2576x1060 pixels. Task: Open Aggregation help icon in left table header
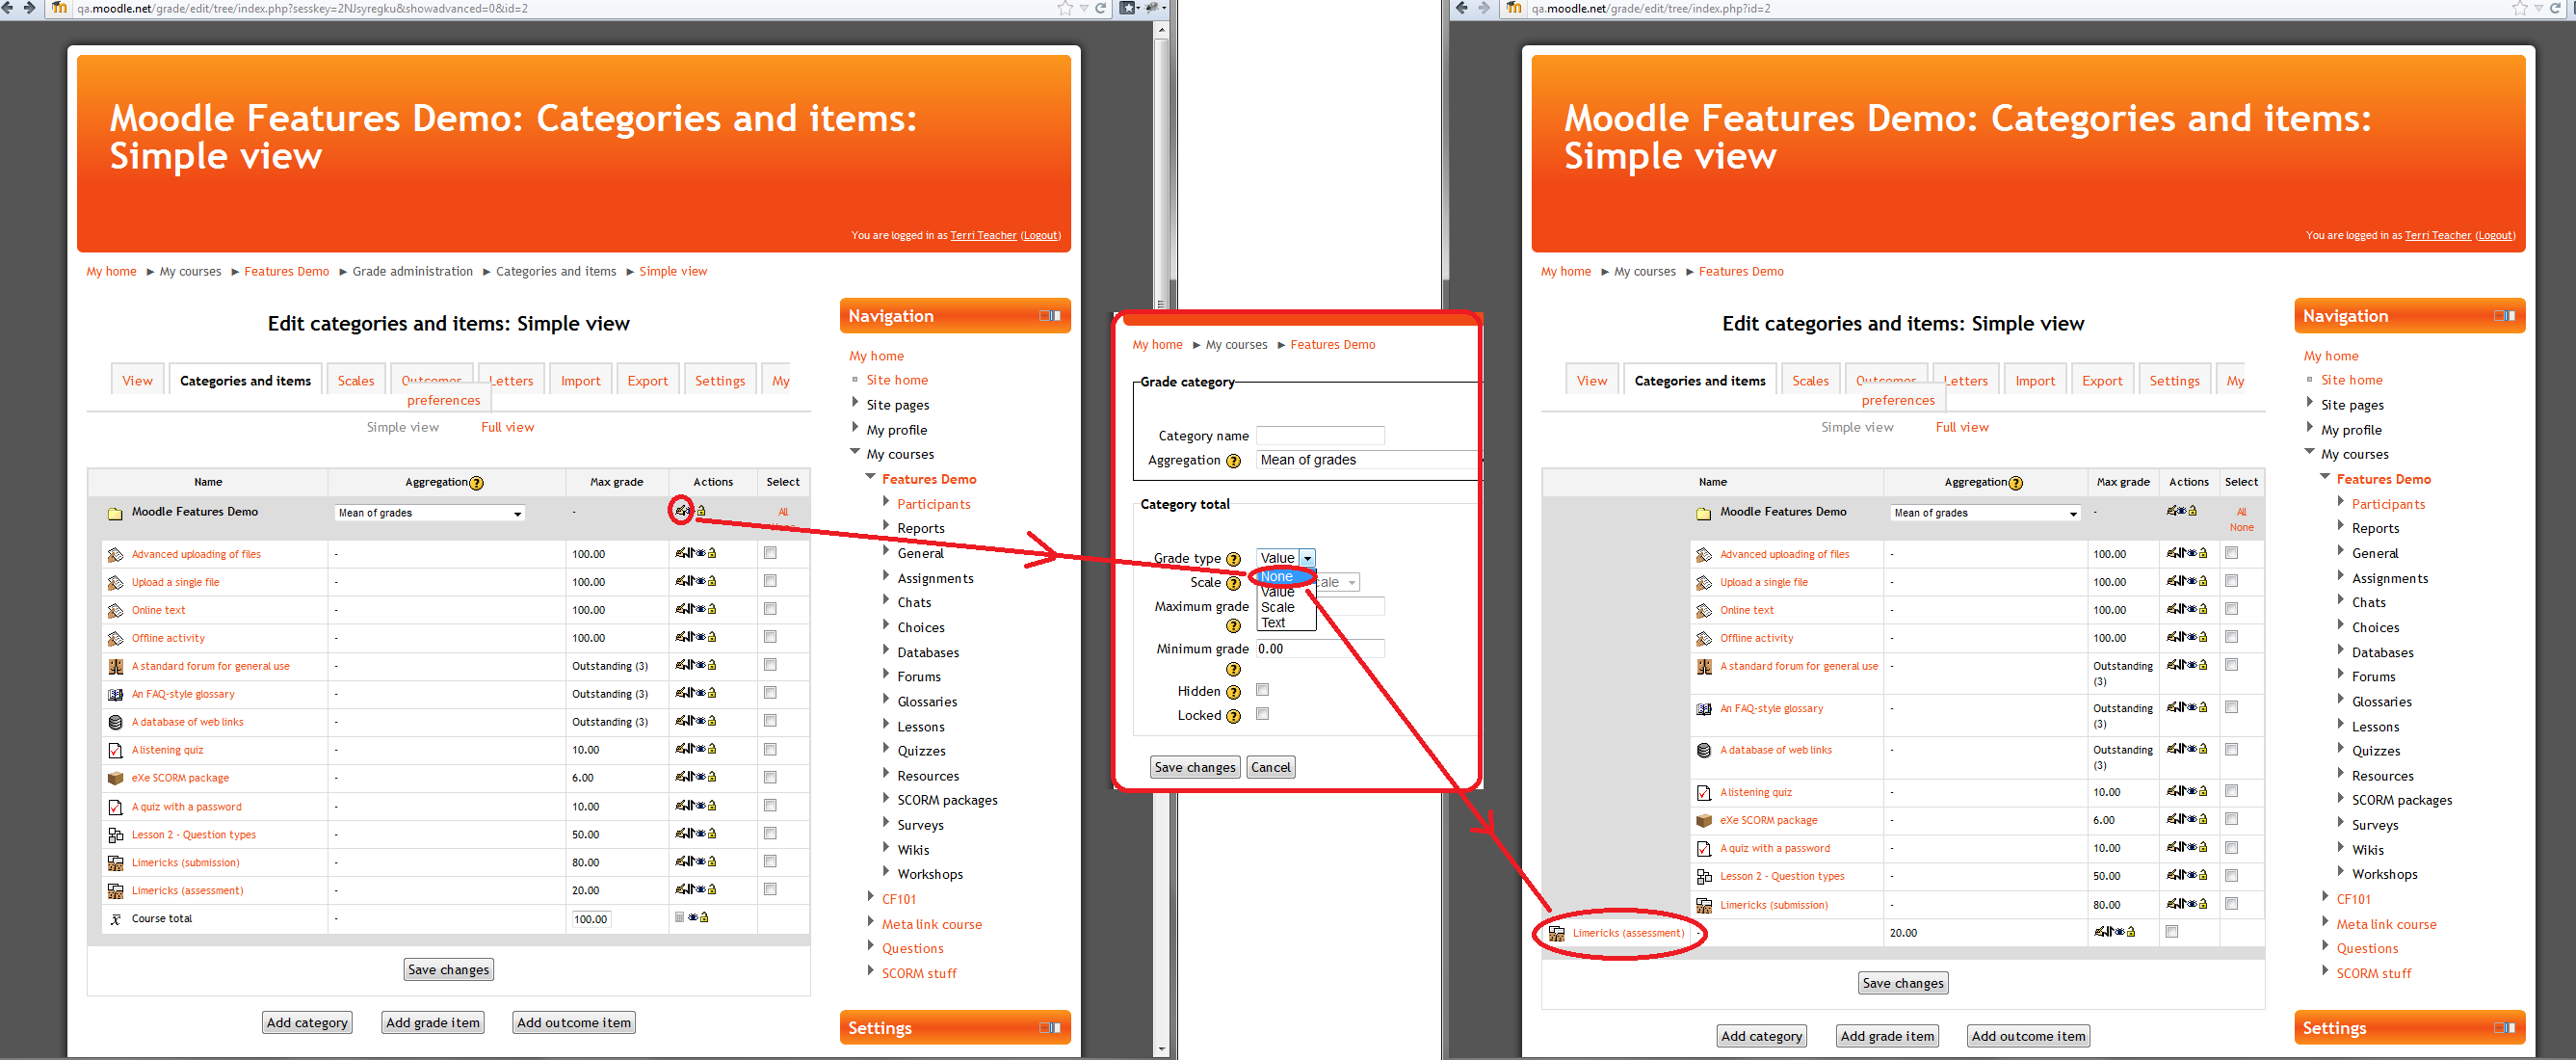click(477, 483)
